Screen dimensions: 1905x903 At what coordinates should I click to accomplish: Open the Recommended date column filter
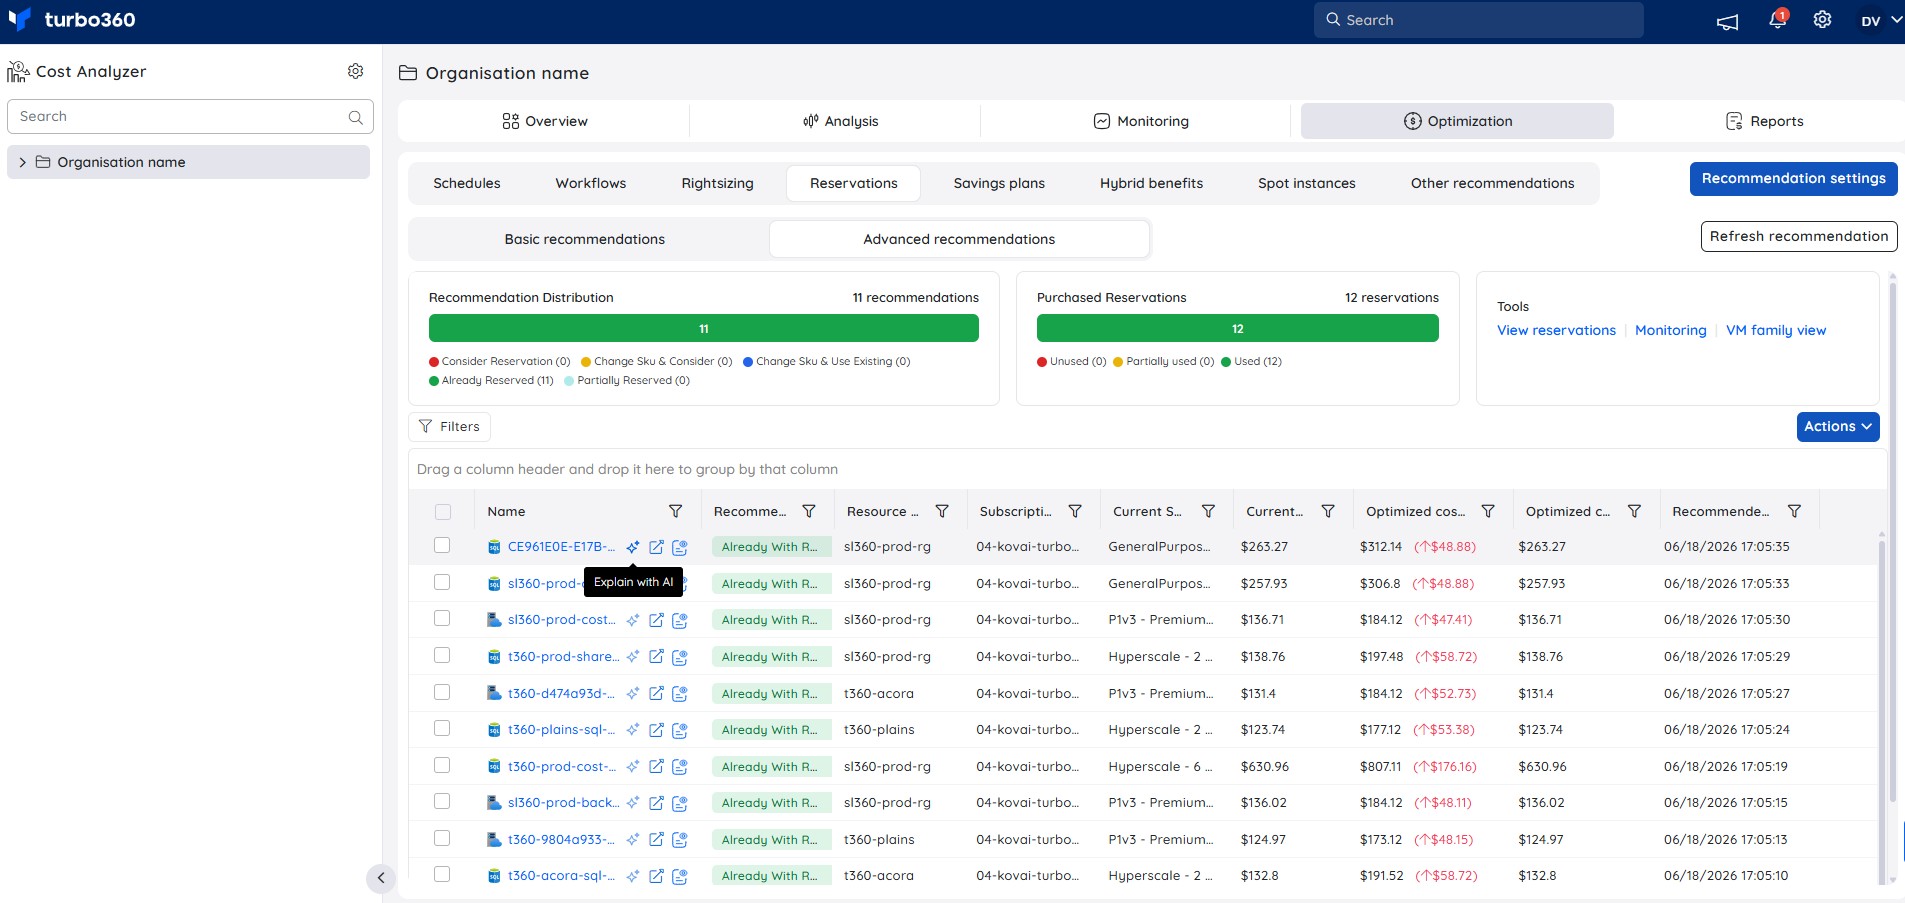click(x=1794, y=511)
